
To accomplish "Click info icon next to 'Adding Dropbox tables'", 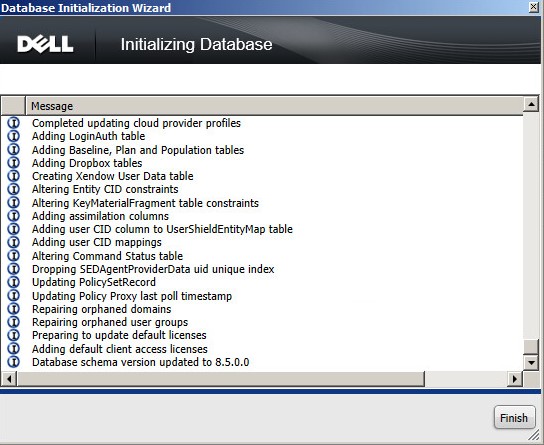I will (14, 163).
